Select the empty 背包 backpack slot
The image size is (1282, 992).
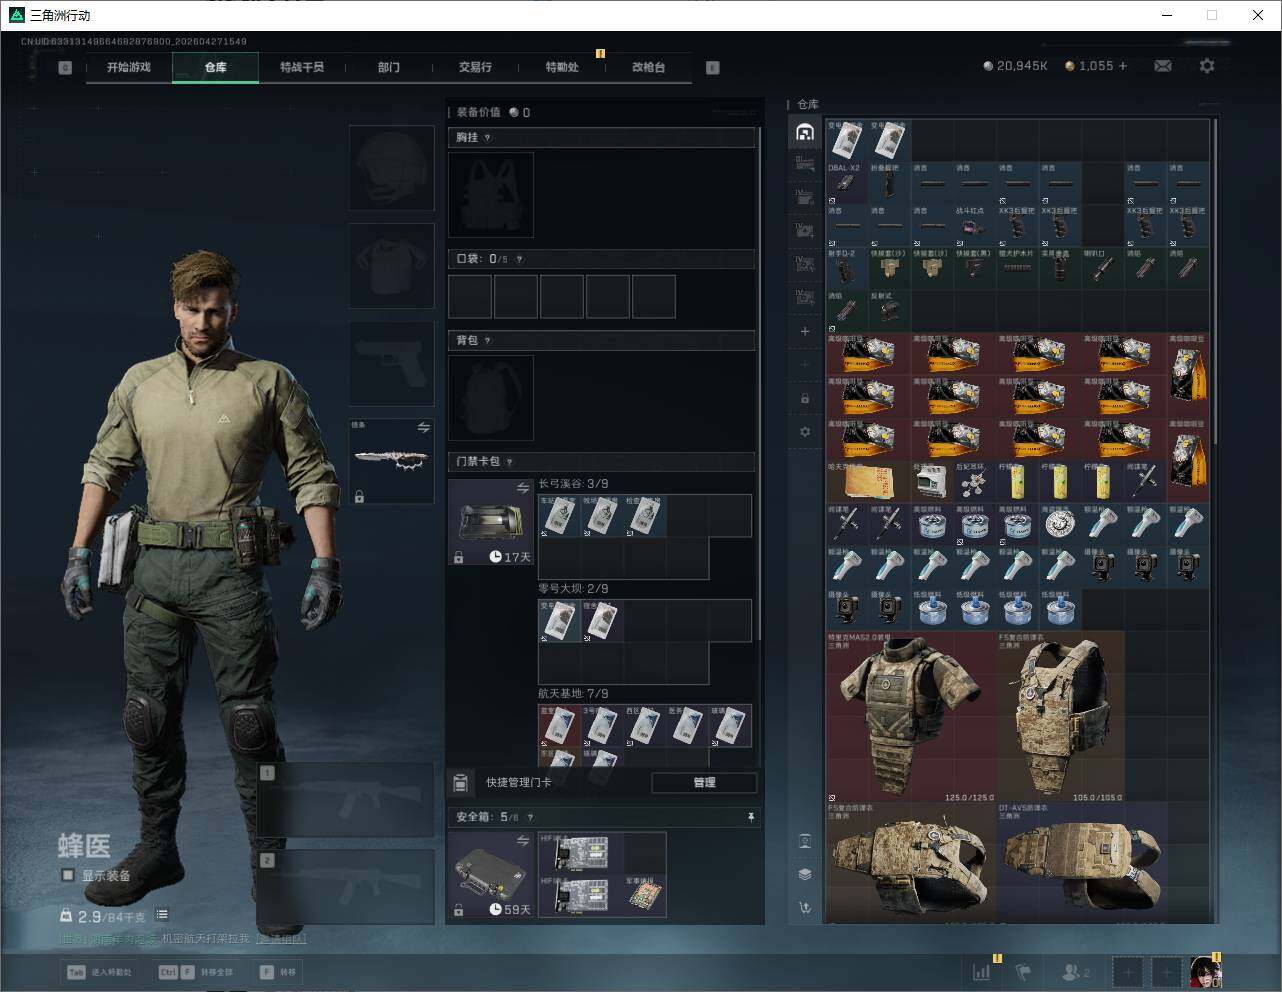(491, 398)
